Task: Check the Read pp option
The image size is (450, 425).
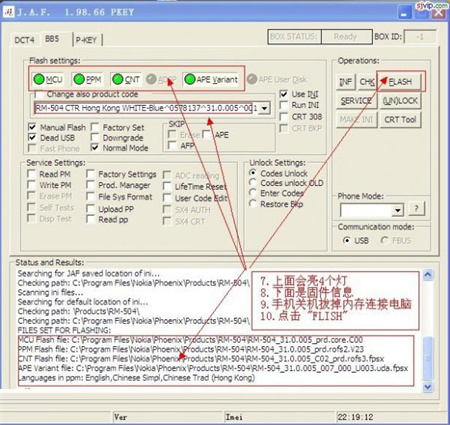Action: click(90, 219)
